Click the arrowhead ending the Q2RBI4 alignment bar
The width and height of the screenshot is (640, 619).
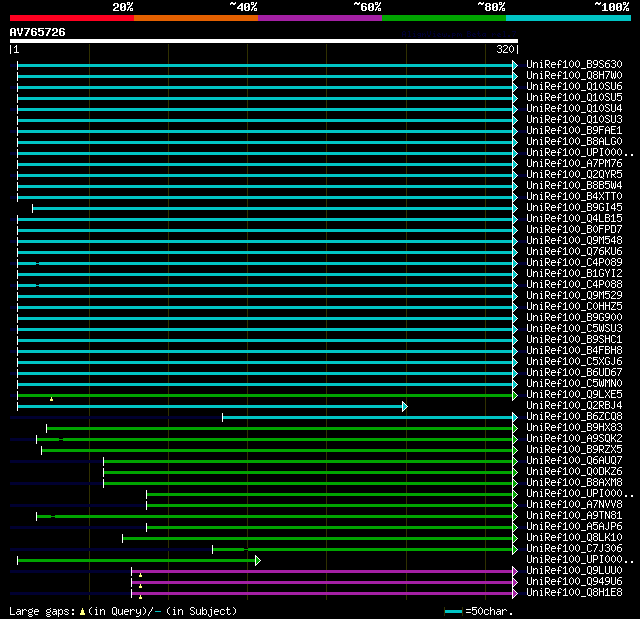(405, 406)
